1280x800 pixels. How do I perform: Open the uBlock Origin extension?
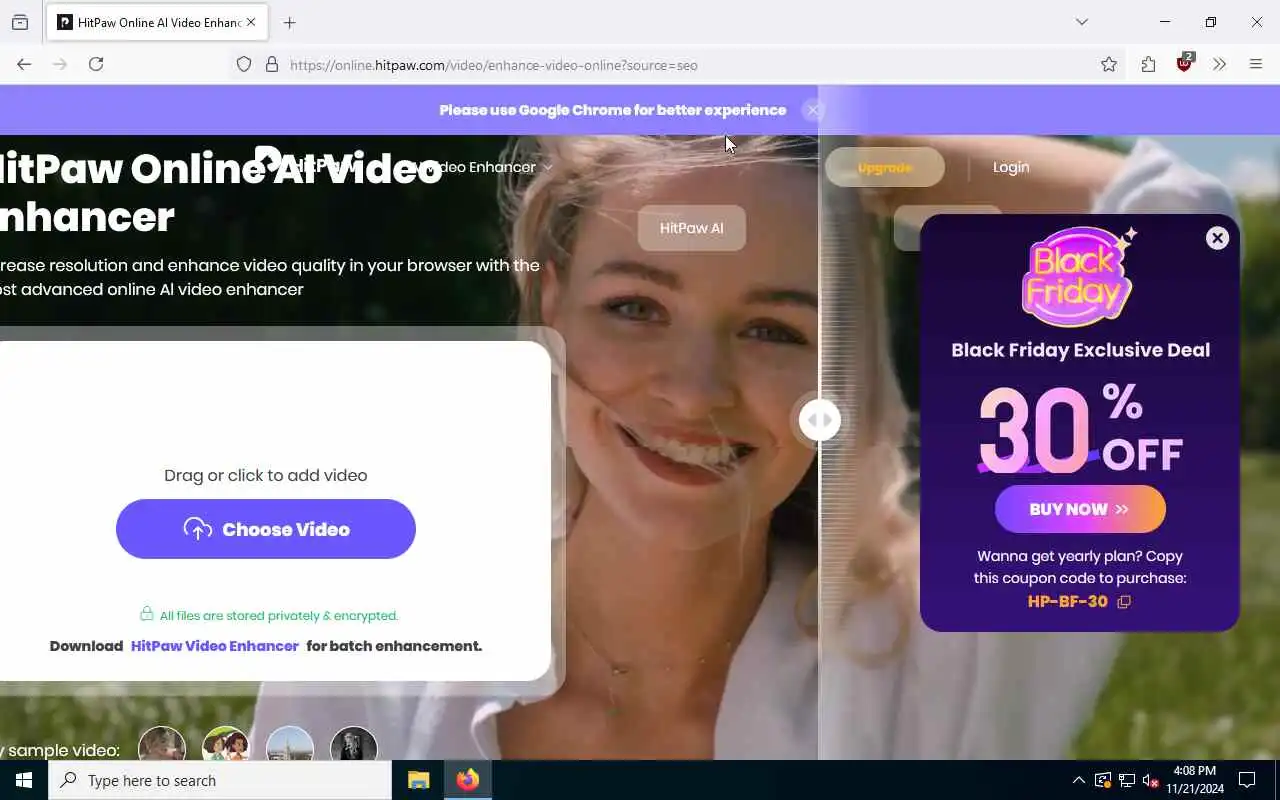point(1185,63)
